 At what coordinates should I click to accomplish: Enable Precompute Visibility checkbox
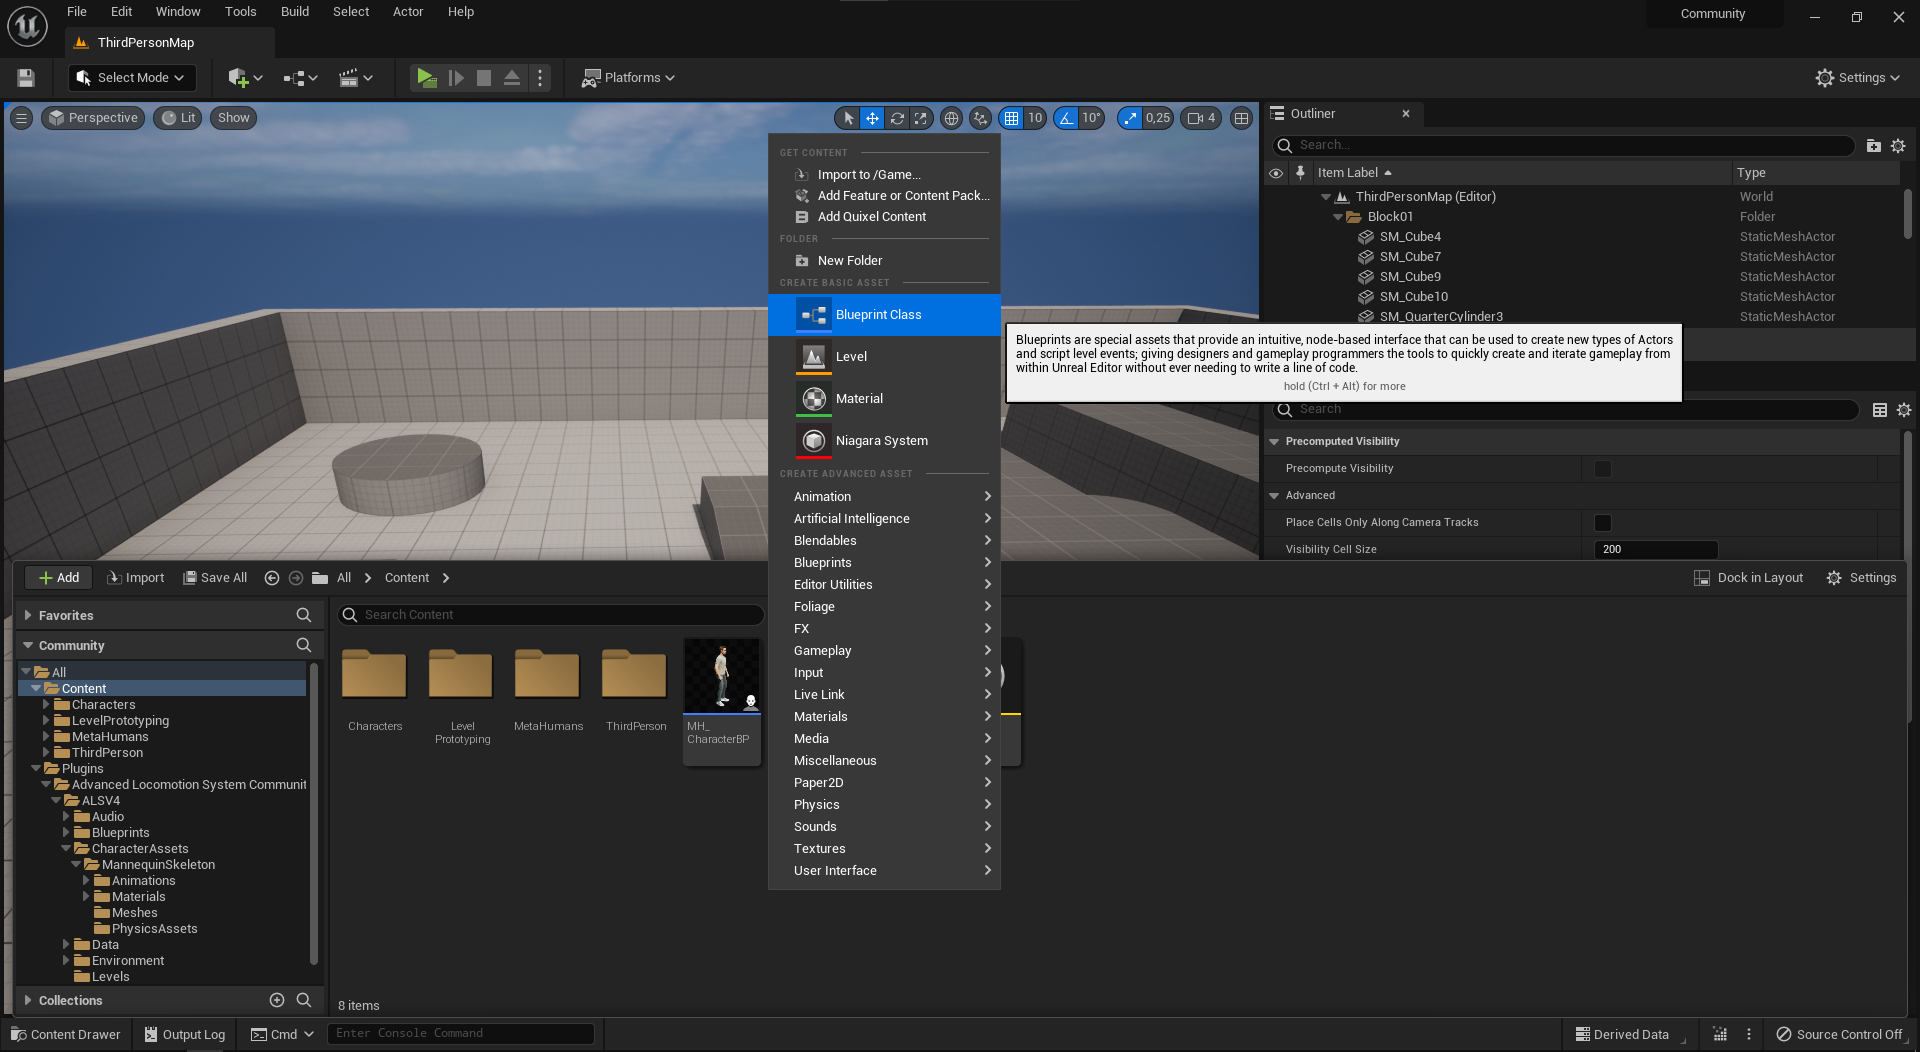coord(1603,469)
